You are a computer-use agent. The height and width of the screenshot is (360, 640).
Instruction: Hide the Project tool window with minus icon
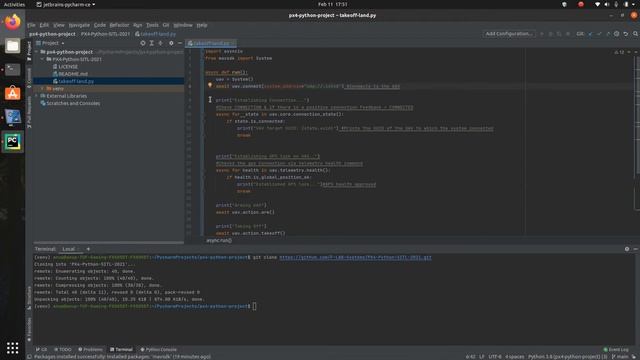tap(180, 43)
